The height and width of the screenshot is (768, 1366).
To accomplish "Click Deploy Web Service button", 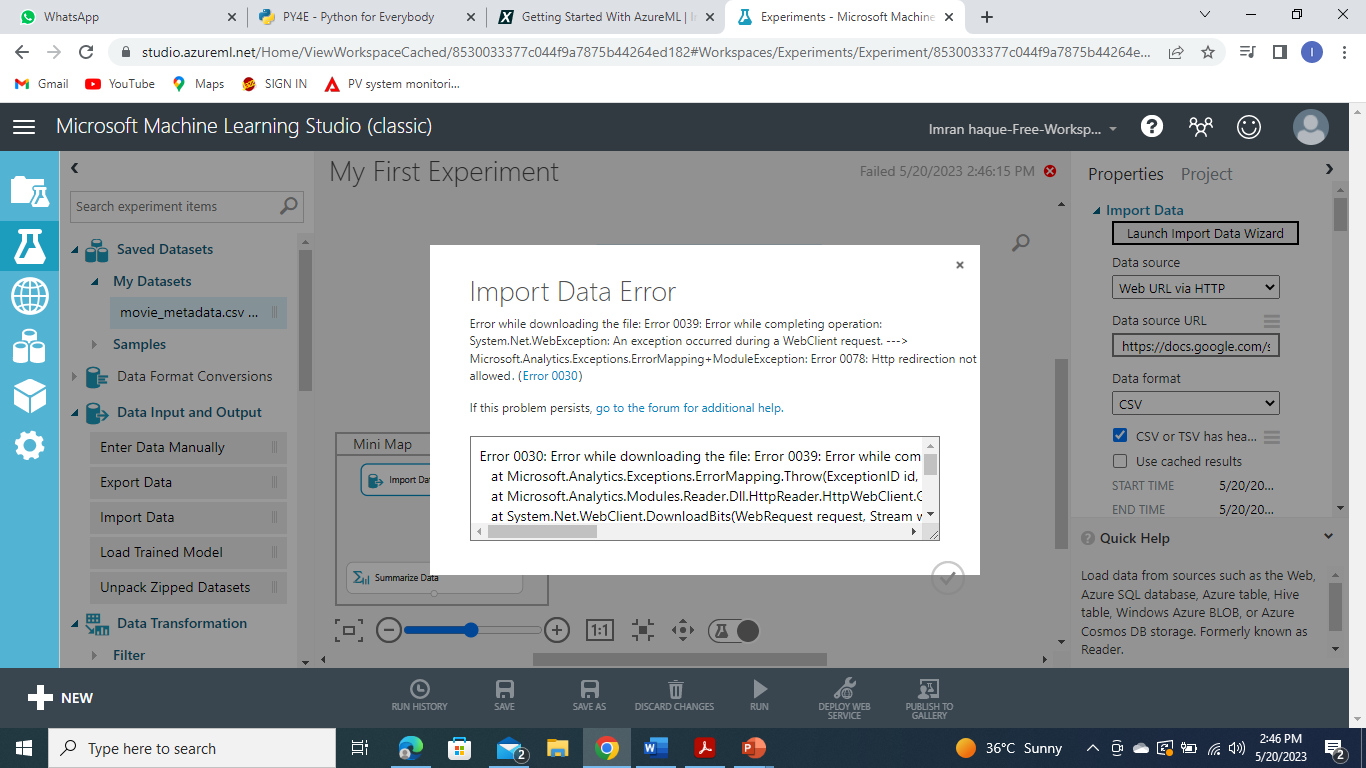I will point(845,698).
